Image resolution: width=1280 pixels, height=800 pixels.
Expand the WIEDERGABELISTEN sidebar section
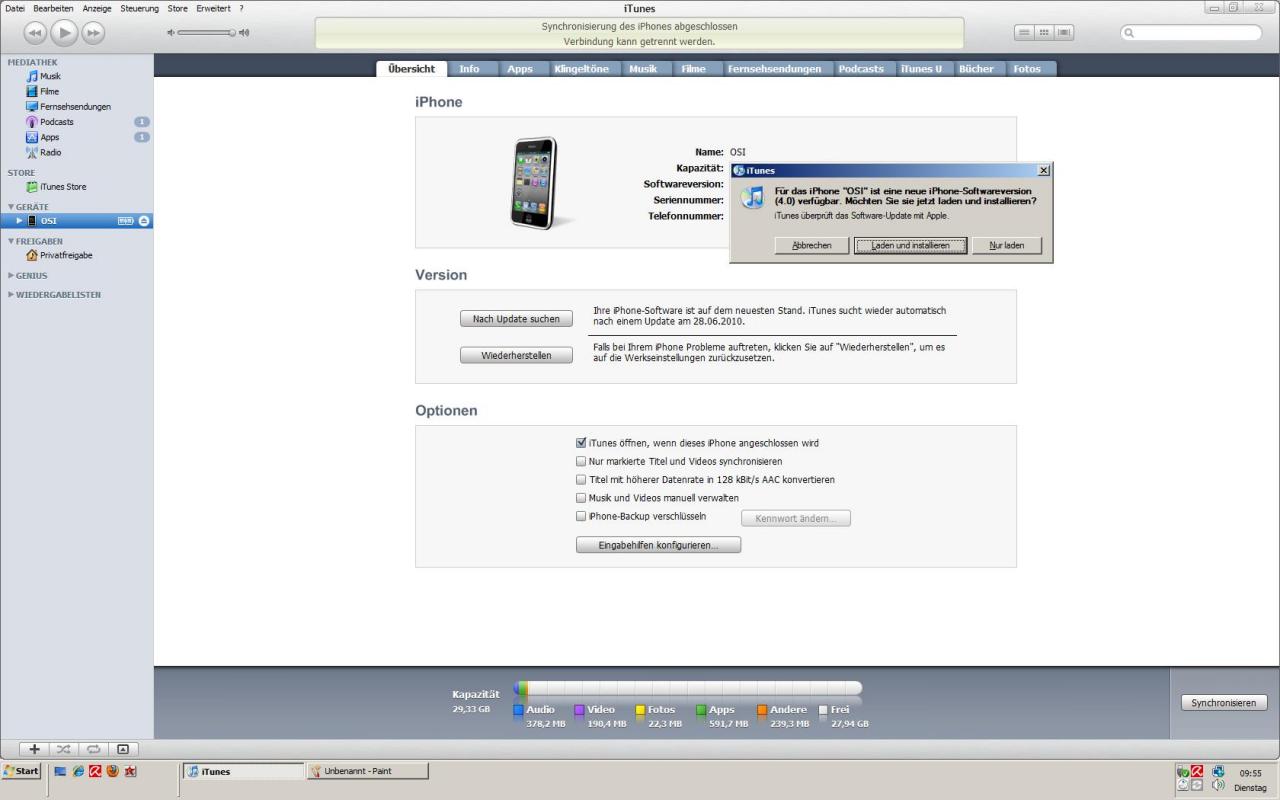pos(11,295)
